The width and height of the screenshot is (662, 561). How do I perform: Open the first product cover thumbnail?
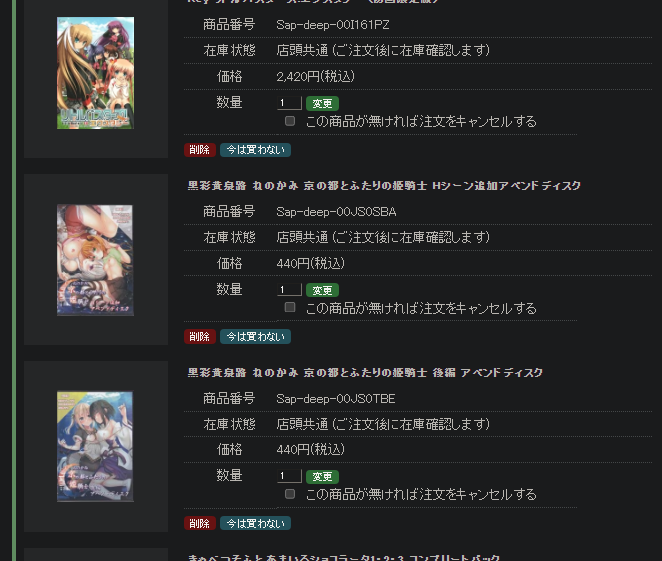point(95,73)
